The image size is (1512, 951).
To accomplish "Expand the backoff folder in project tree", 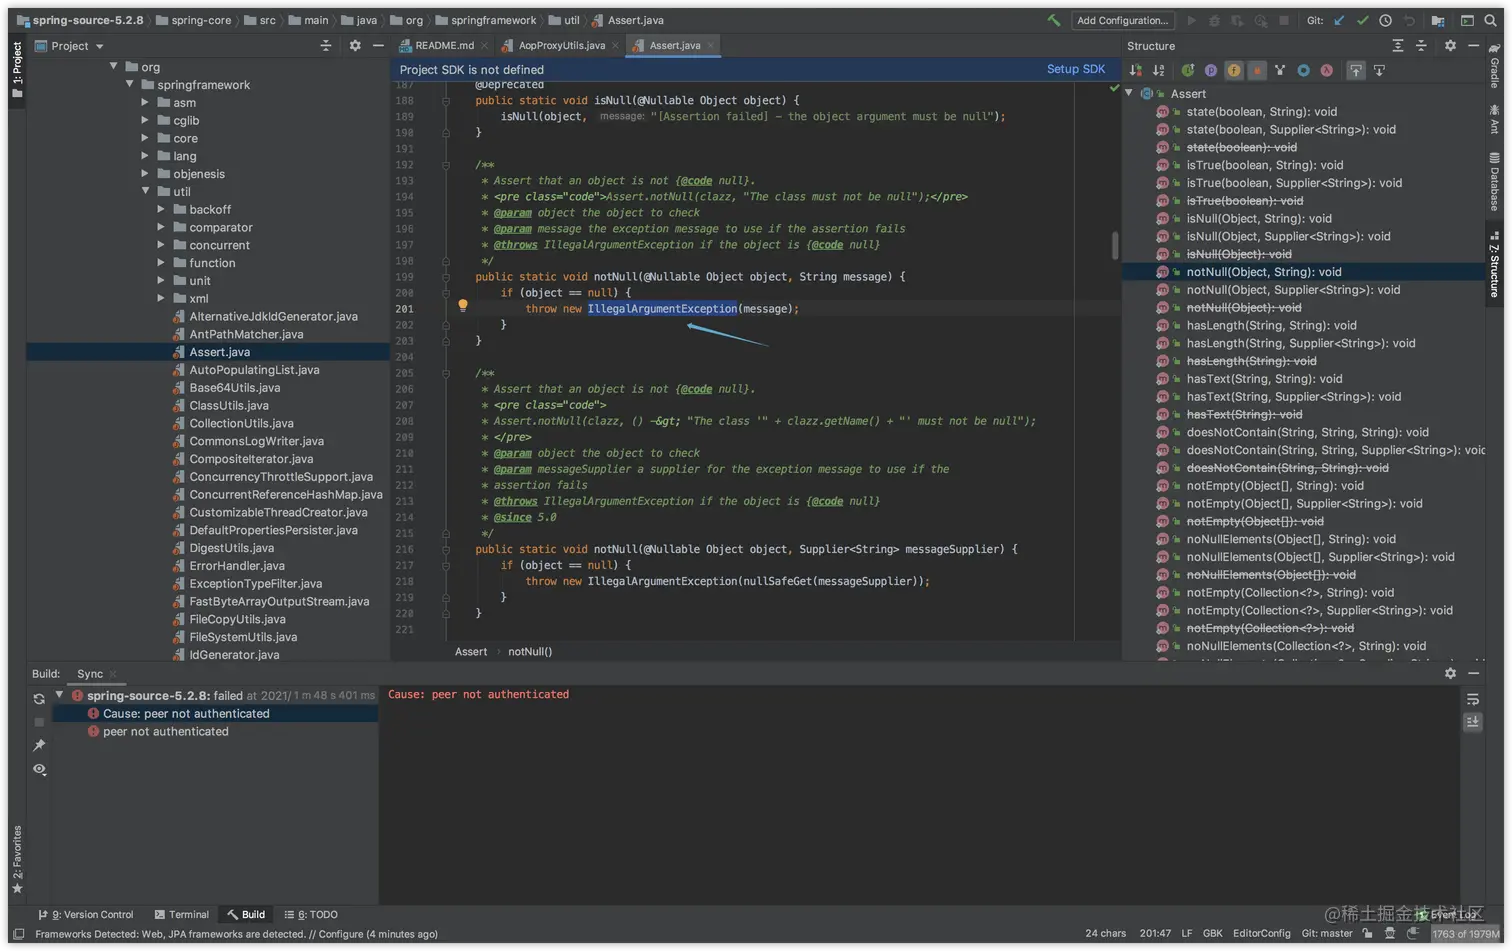I will click(x=161, y=210).
